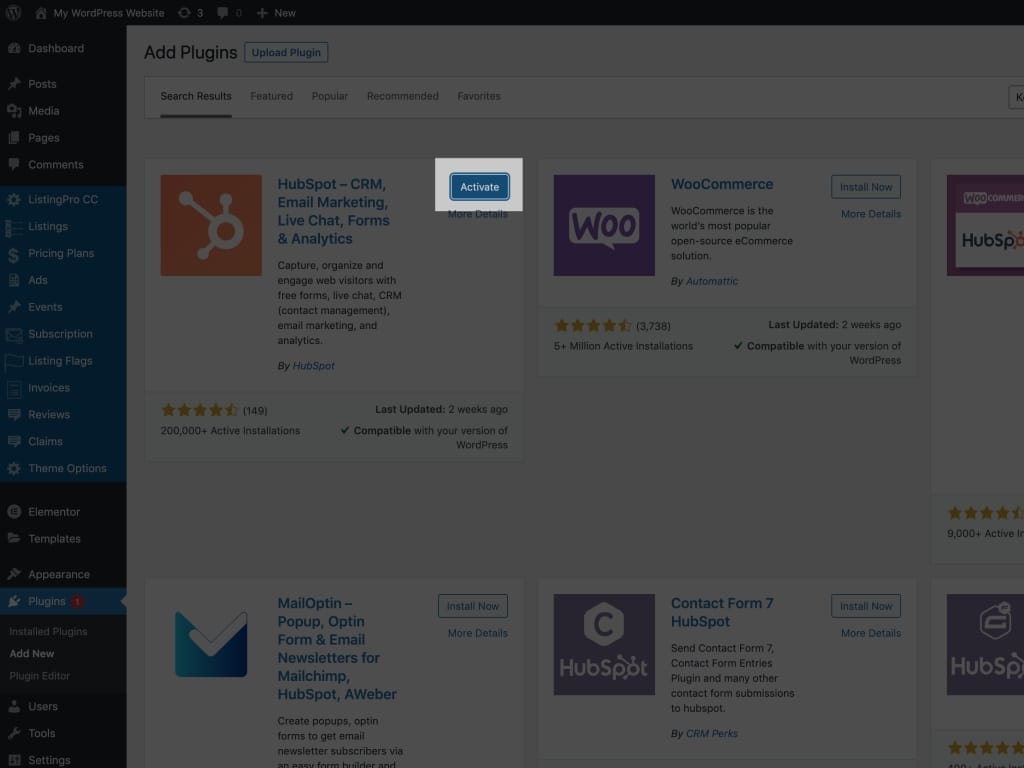Open Plugin Editor submenu item
This screenshot has width=1024, height=768.
[40, 676]
